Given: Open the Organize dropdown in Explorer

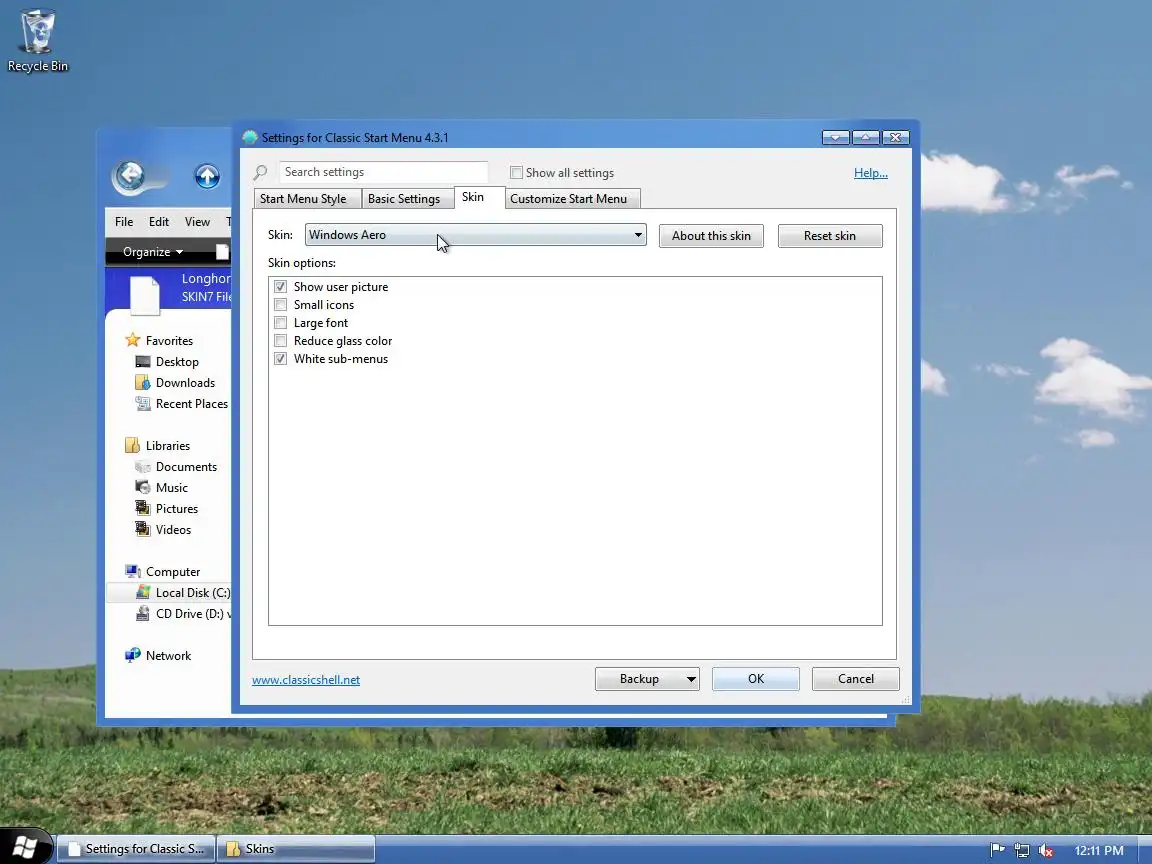Looking at the screenshot, I should 153,252.
